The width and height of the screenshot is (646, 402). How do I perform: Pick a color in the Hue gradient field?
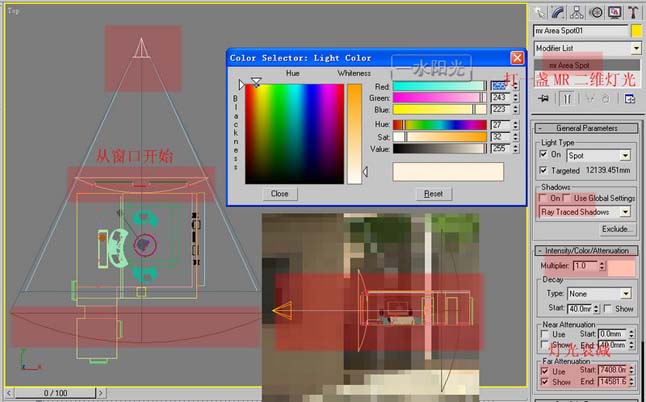[294, 134]
